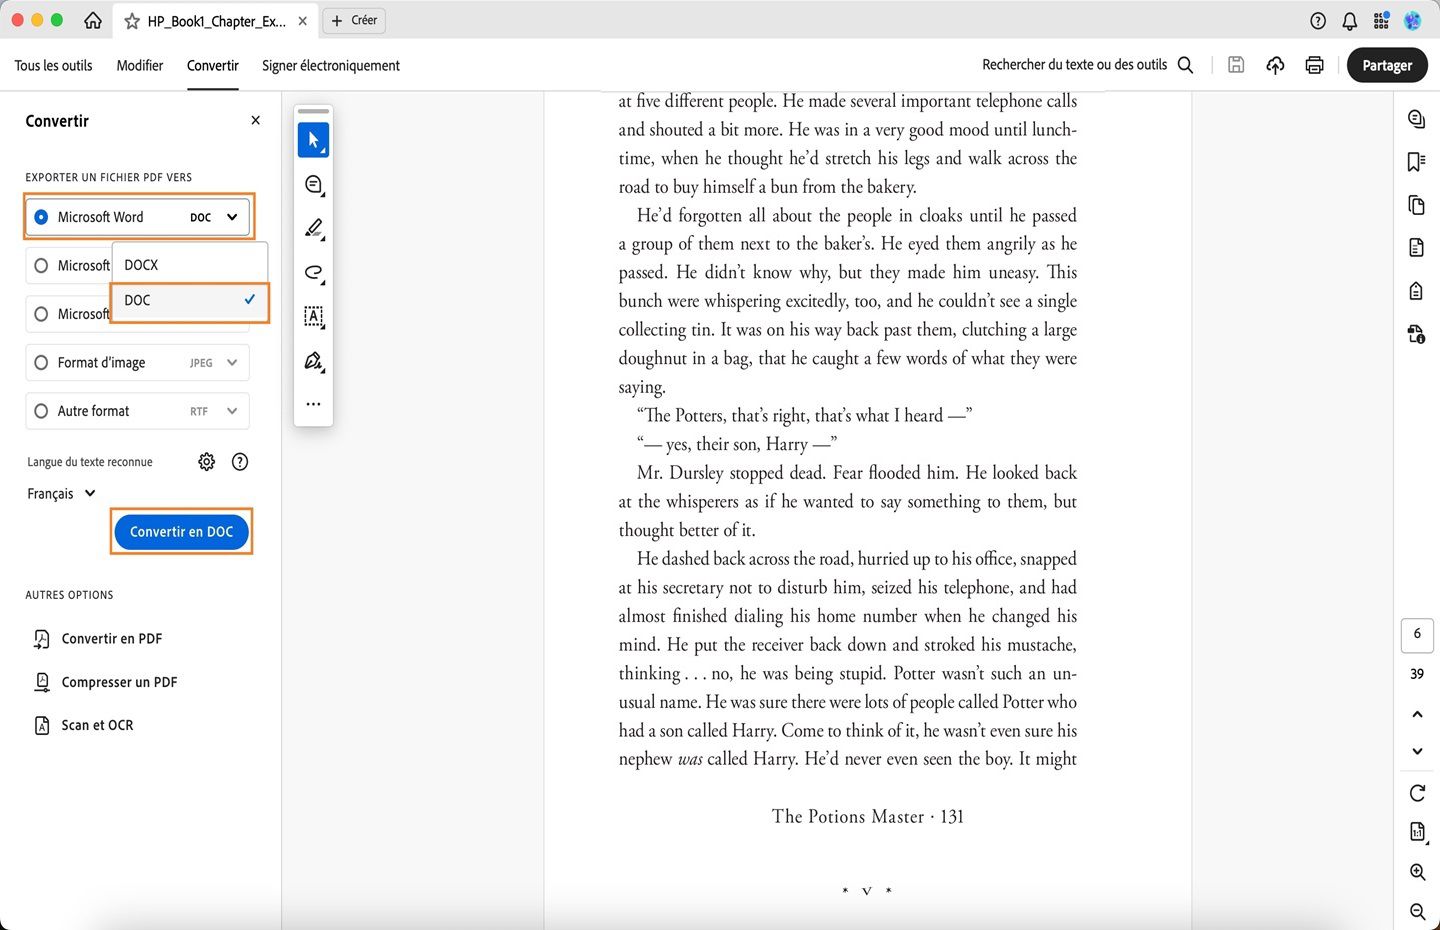Pick the freehand drawing tool

coord(313,273)
